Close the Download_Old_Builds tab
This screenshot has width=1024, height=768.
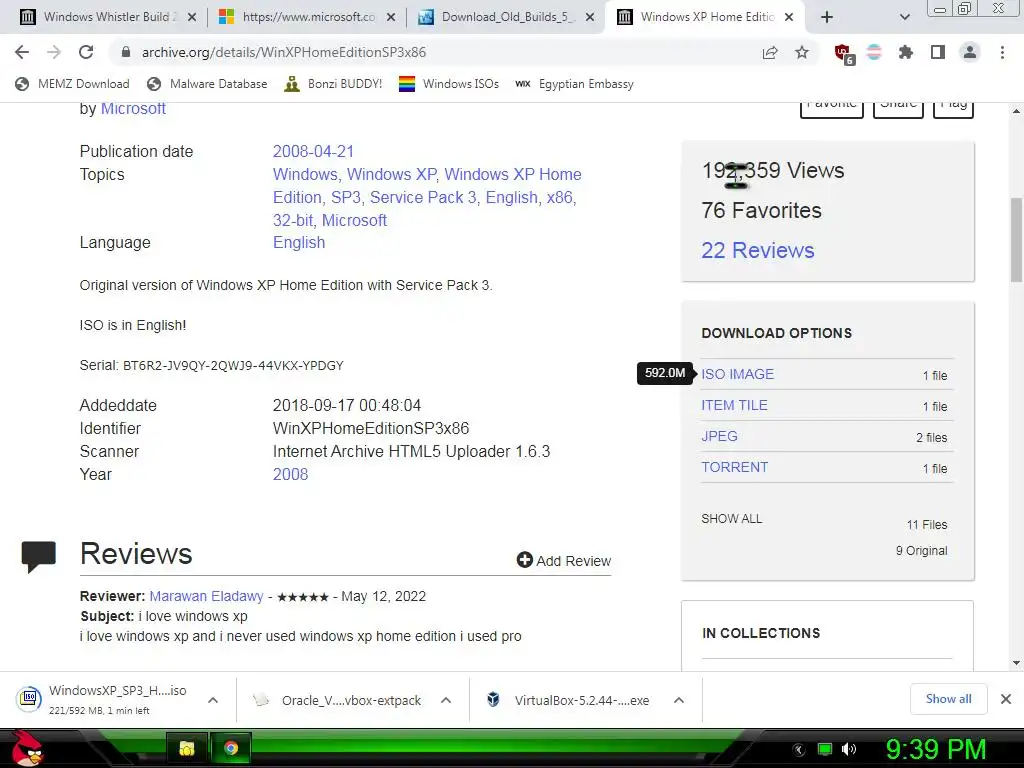pyautogui.click(x=590, y=18)
